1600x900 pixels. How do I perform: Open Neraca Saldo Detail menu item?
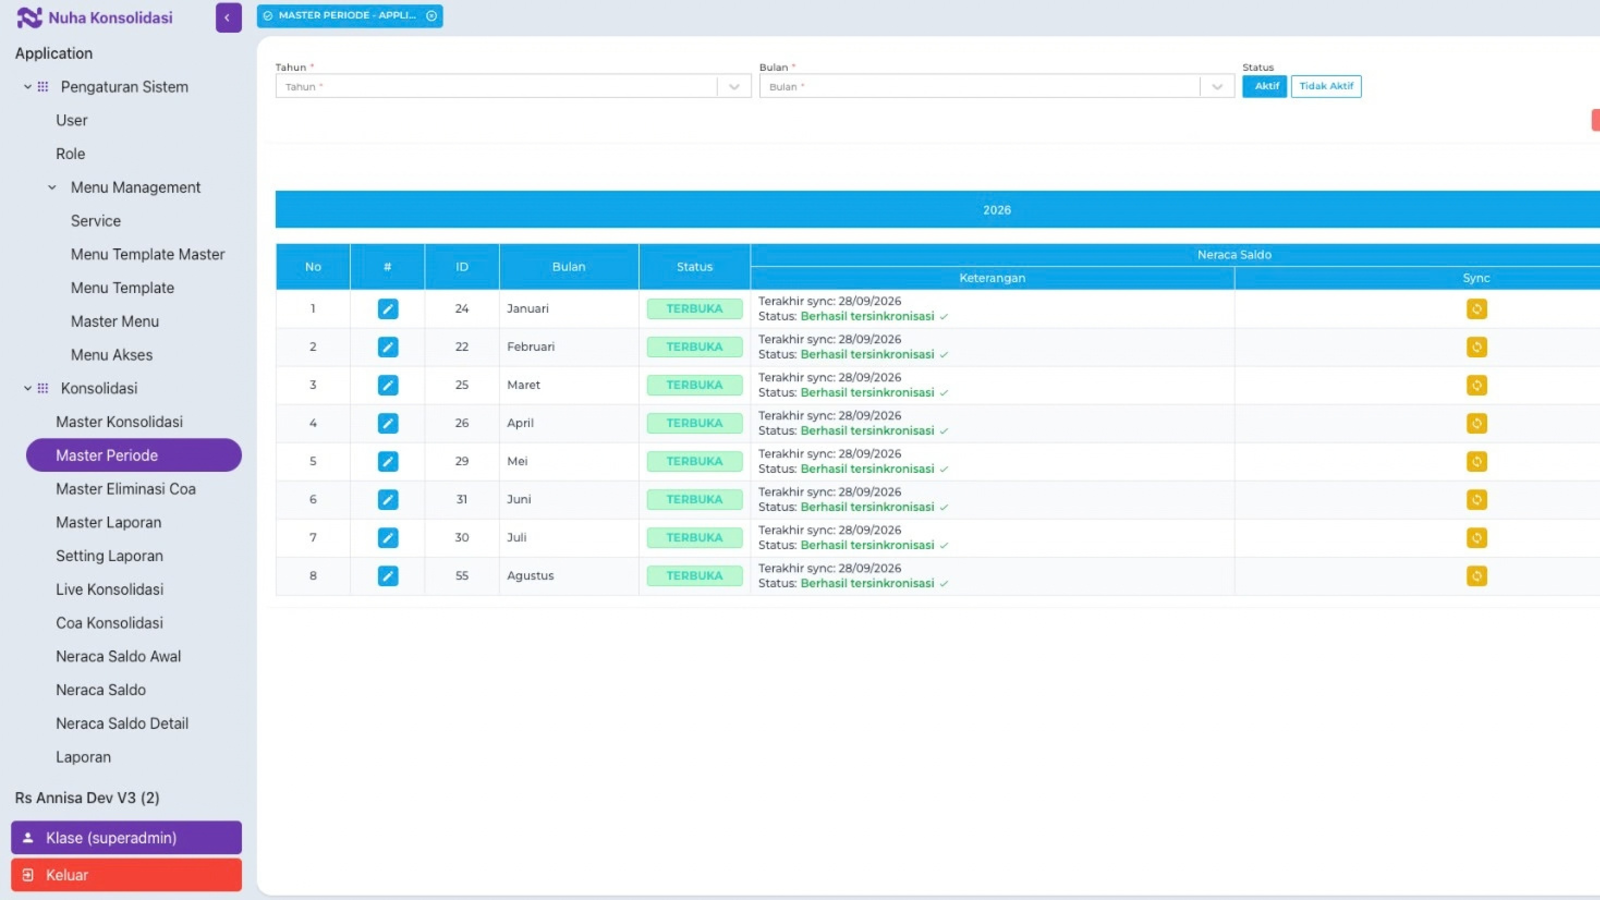coord(122,724)
